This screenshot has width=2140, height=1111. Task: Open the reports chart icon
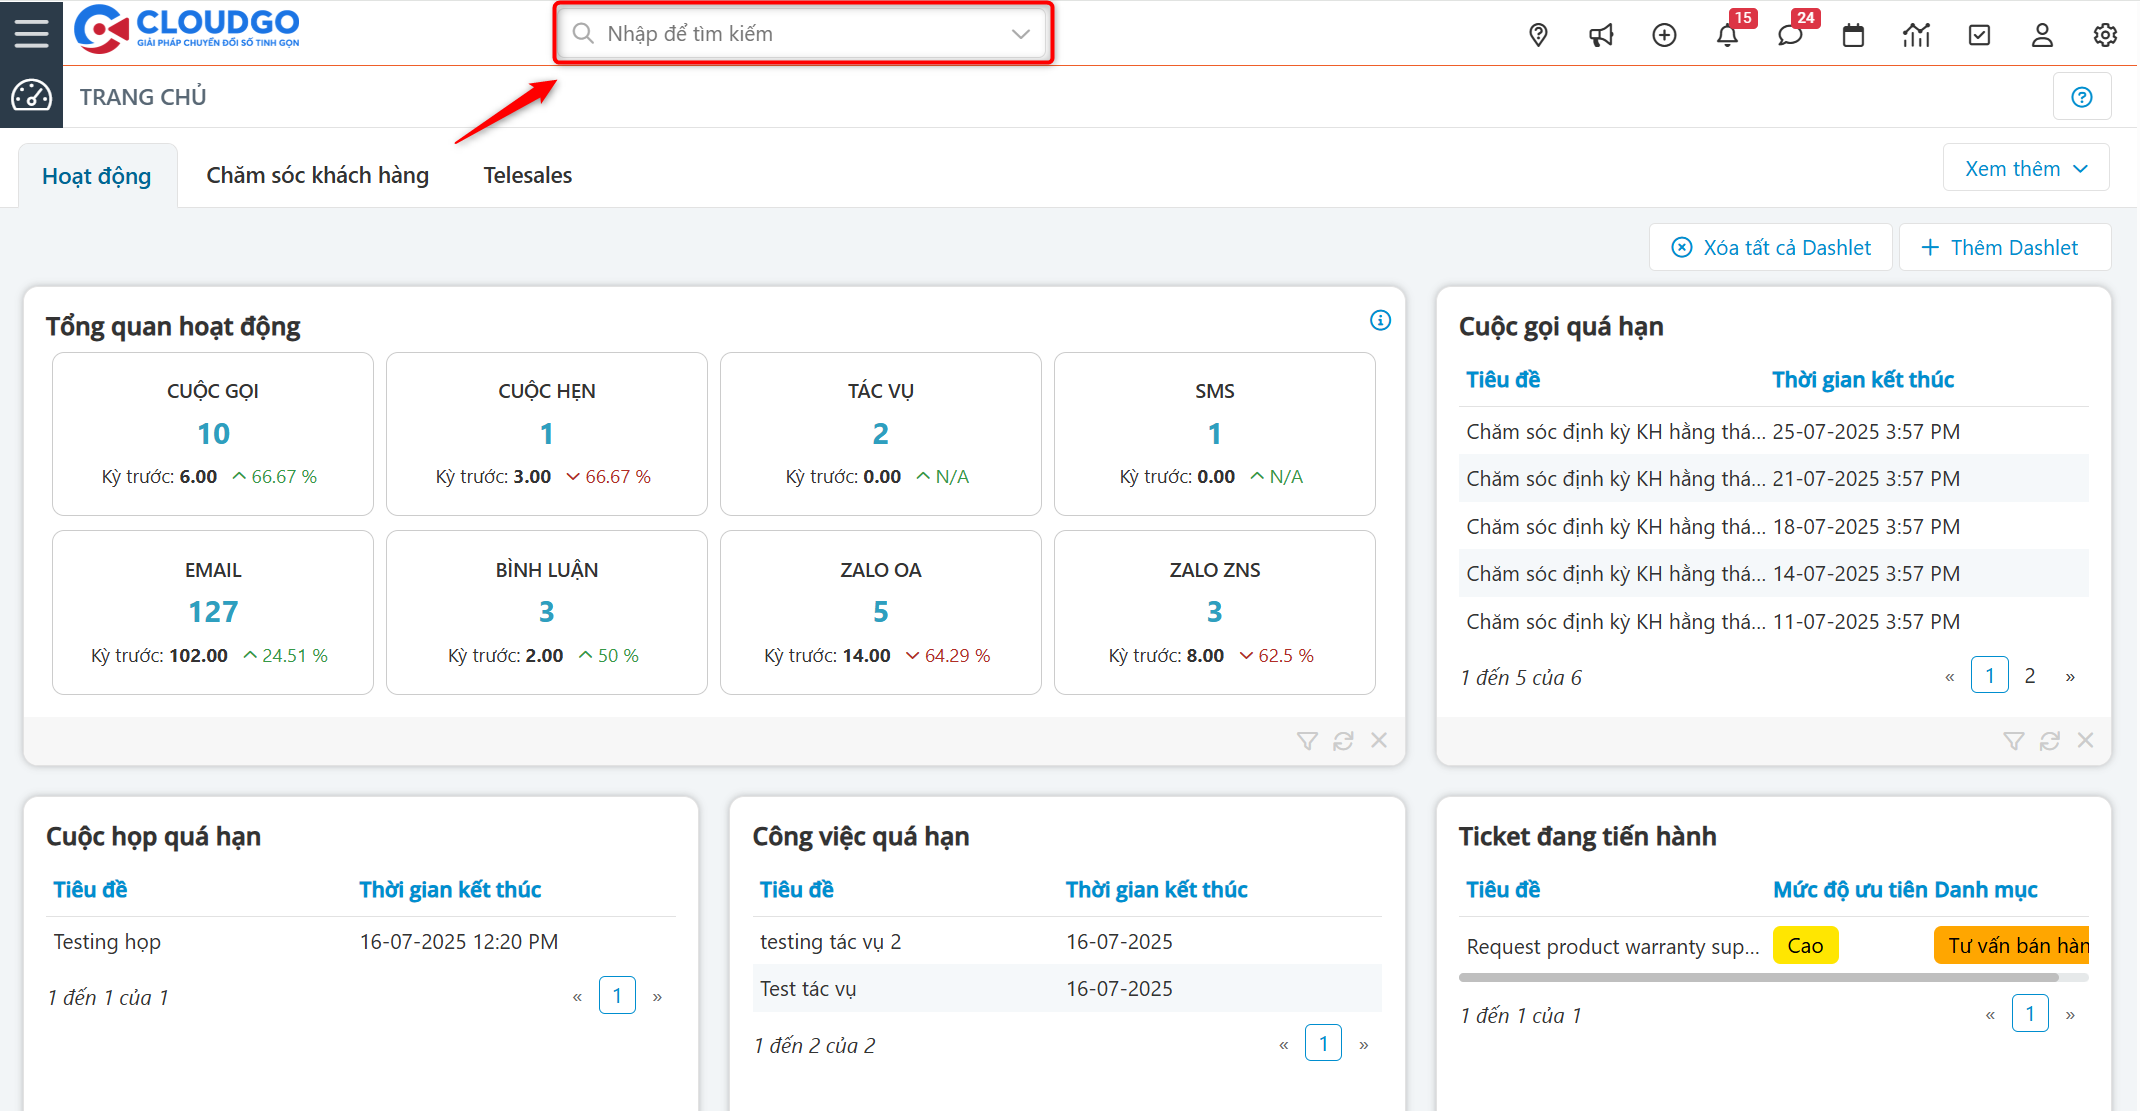tap(1916, 35)
